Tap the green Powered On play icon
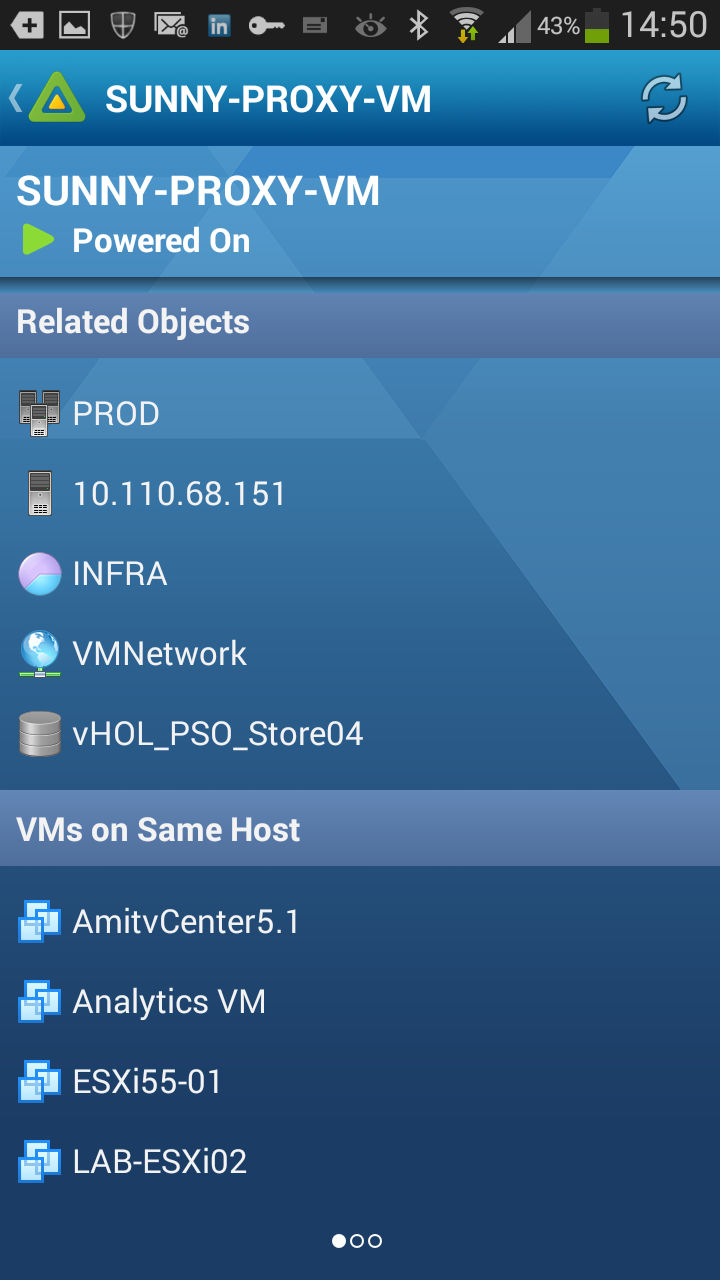 (39, 240)
